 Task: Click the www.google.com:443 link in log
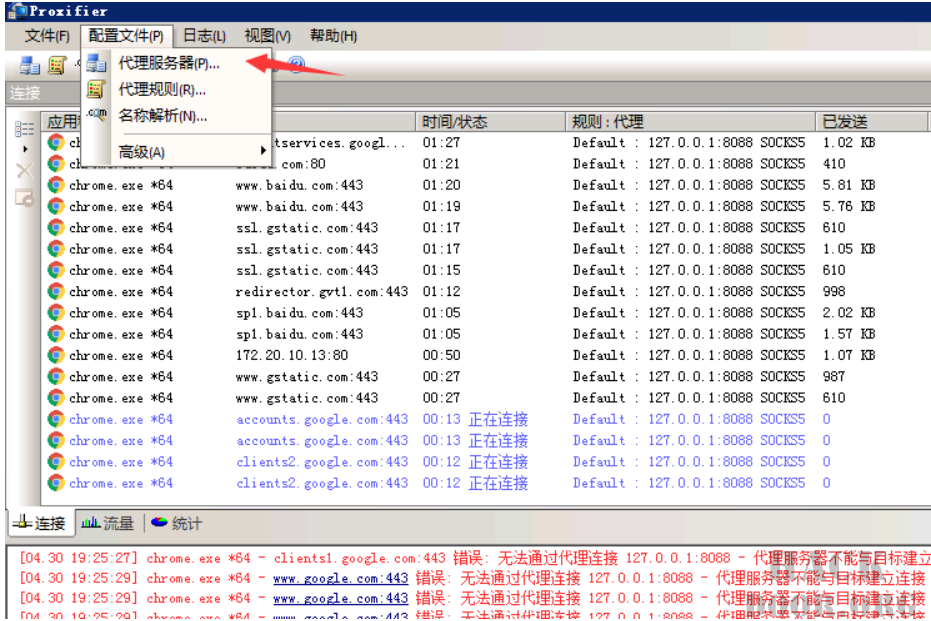(340, 578)
